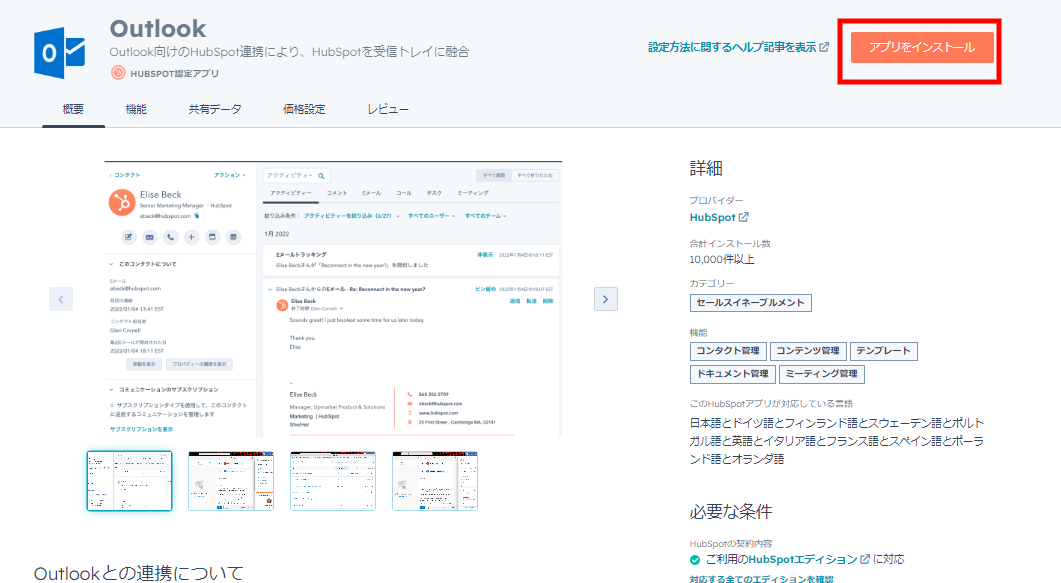Click the 10,000件以上 install count text
1061x583 pixels.
click(722, 259)
